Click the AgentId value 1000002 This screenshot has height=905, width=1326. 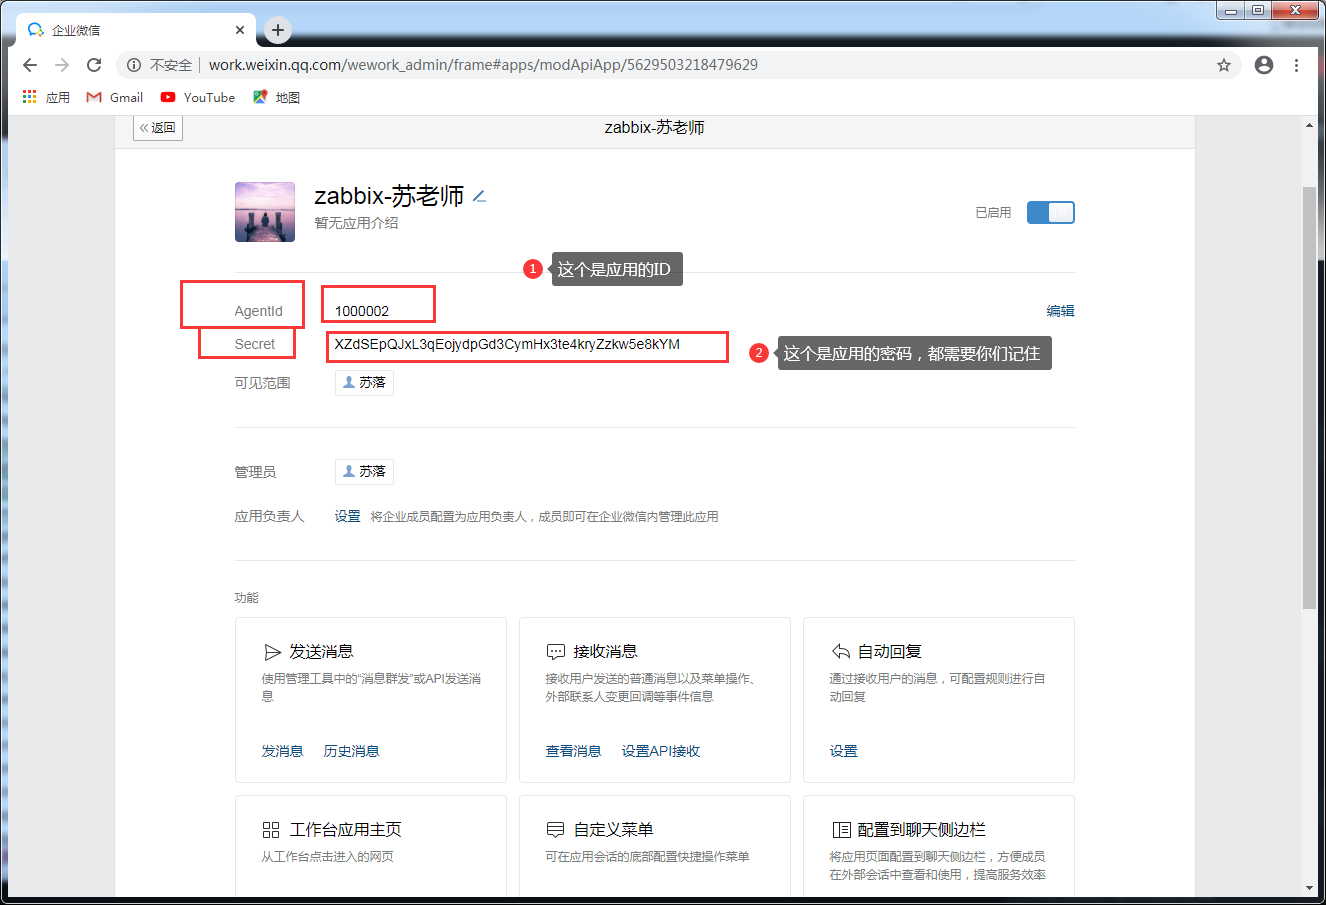pyautogui.click(x=362, y=311)
